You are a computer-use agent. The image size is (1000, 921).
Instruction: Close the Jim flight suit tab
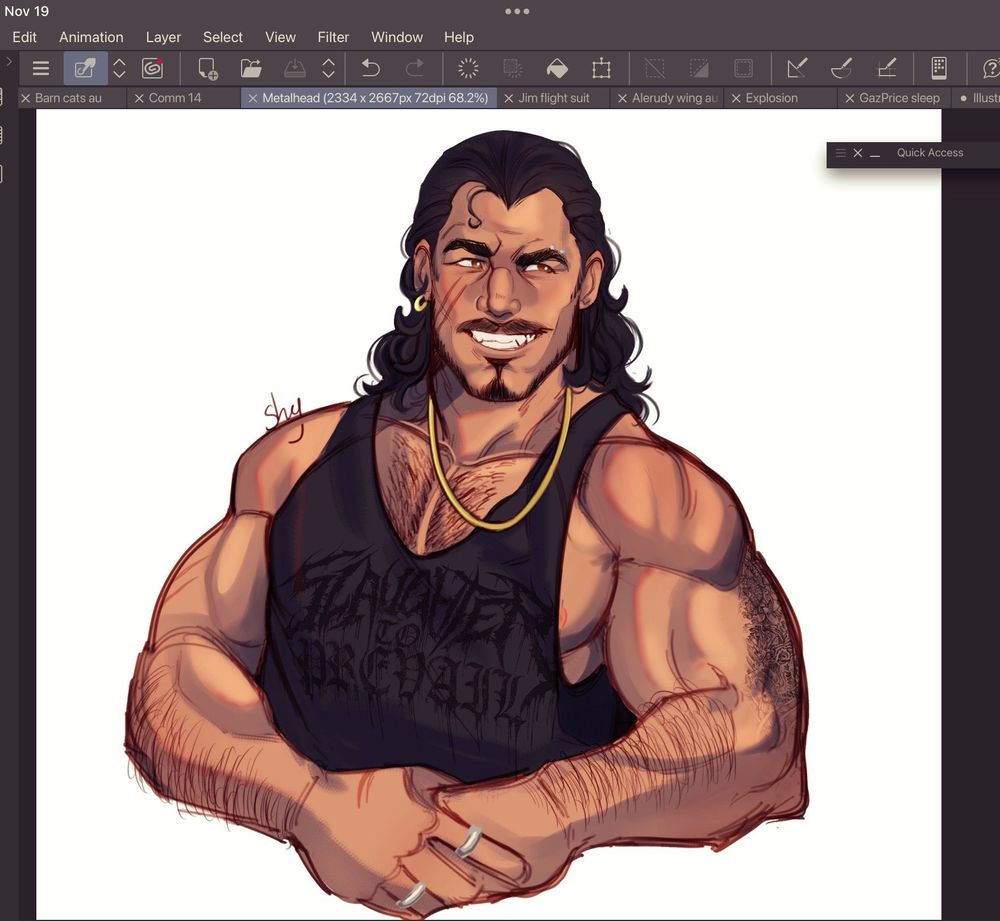coord(508,98)
